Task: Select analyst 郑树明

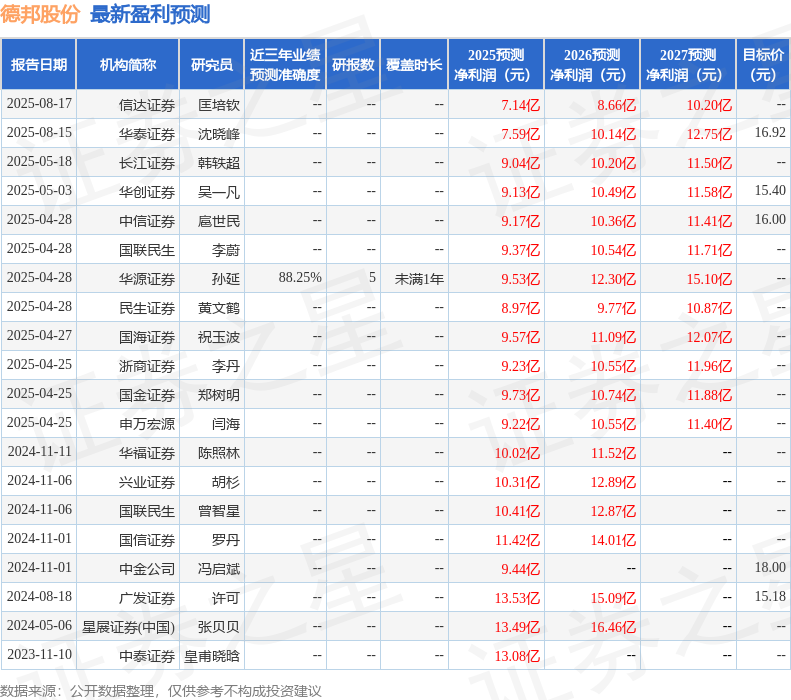Action: tap(219, 395)
